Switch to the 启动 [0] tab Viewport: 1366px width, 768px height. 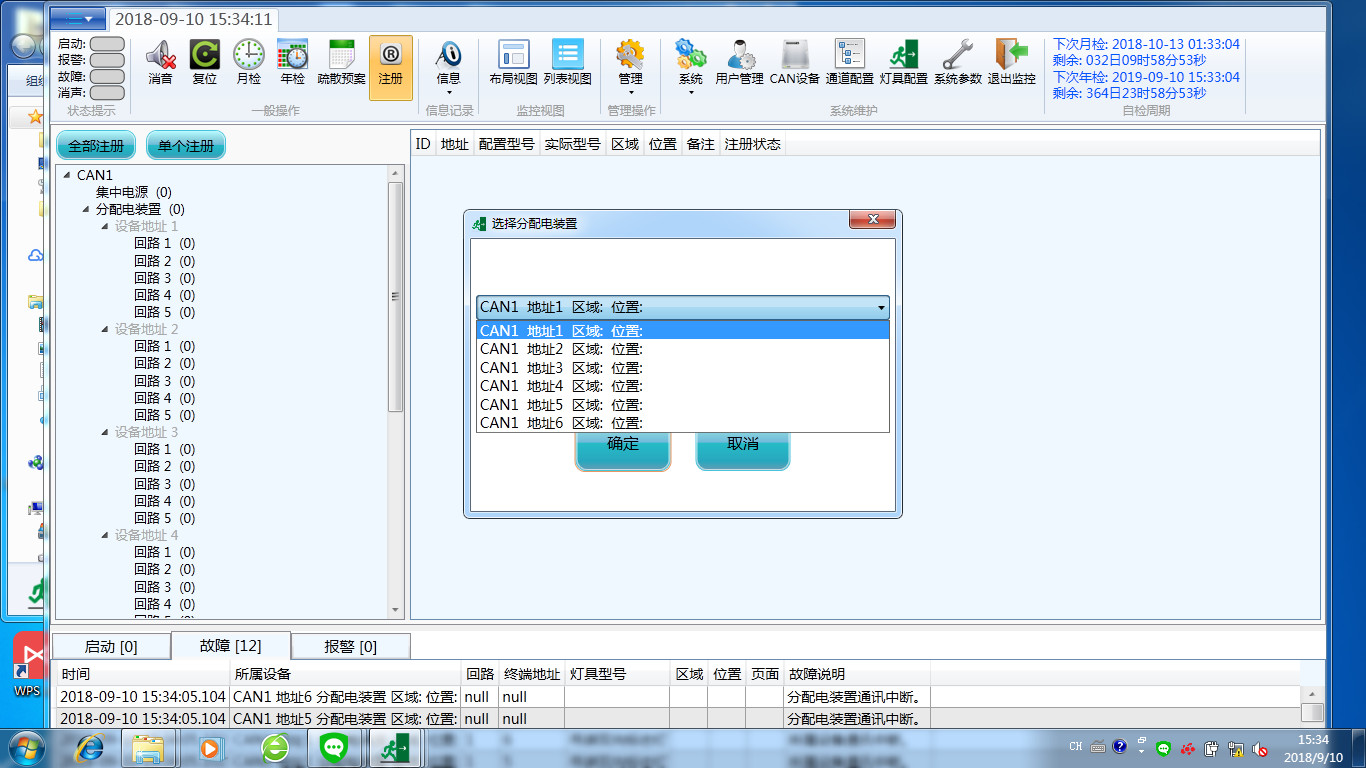tap(111, 646)
